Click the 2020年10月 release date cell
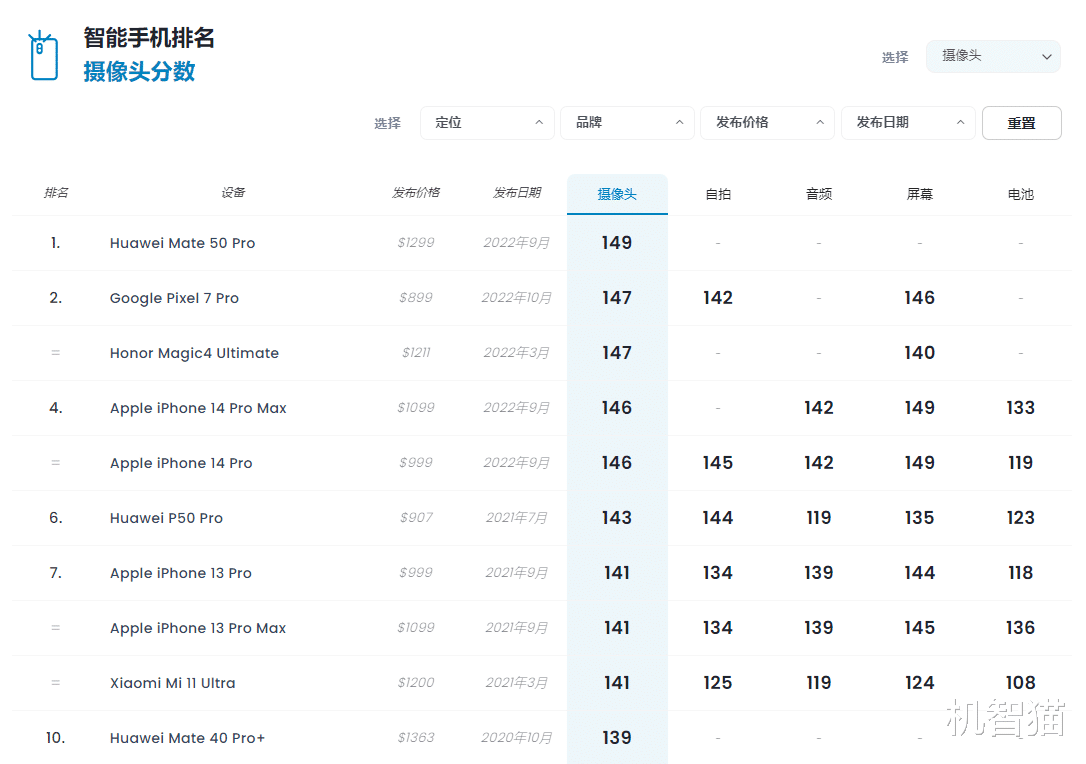Viewport: 1086px width, 764px height. (517, 738)
